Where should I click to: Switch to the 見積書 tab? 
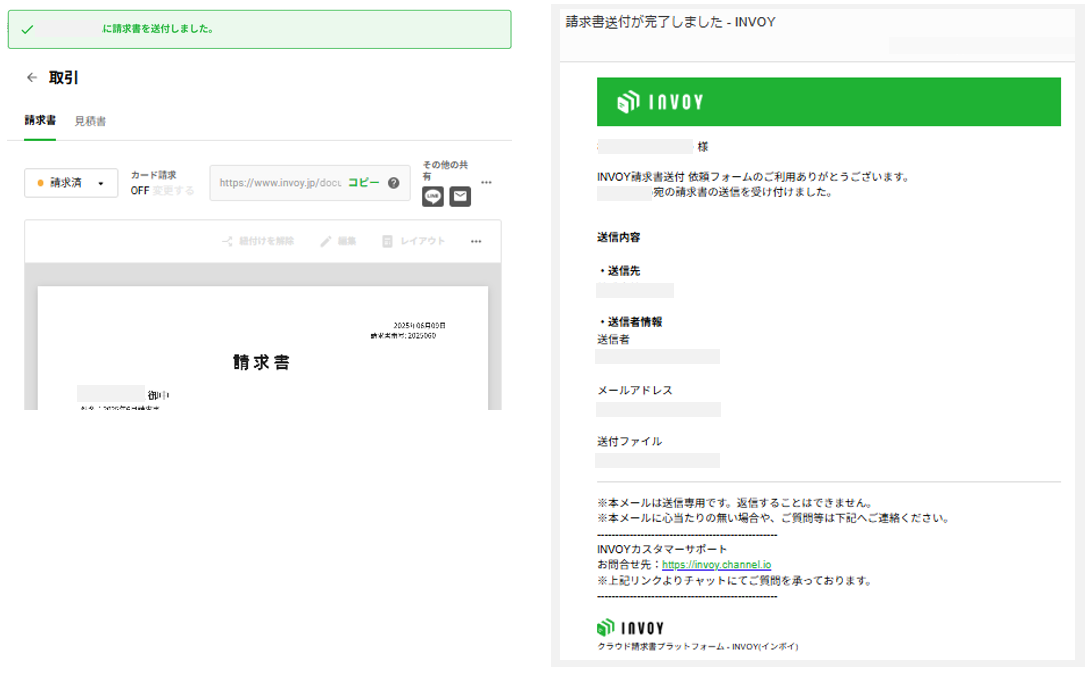pos(90,121)
